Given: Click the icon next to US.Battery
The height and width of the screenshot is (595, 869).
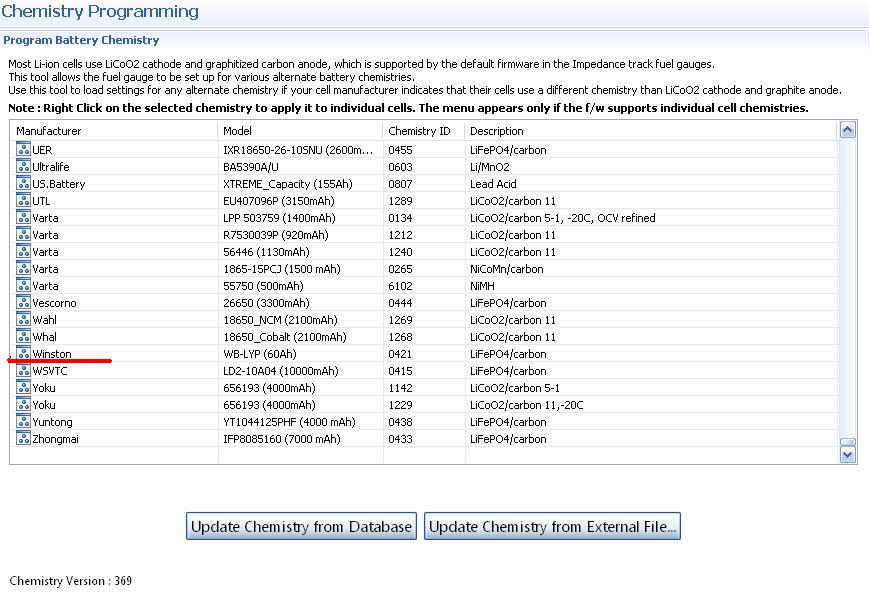Looking at the screenshot, I should coord(23,183).
